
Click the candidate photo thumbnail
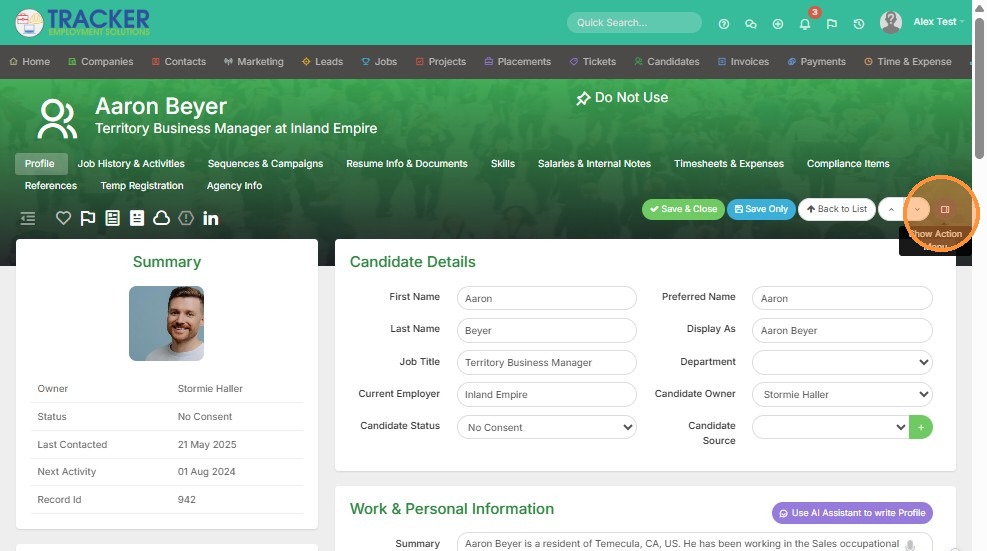point(166,324)
